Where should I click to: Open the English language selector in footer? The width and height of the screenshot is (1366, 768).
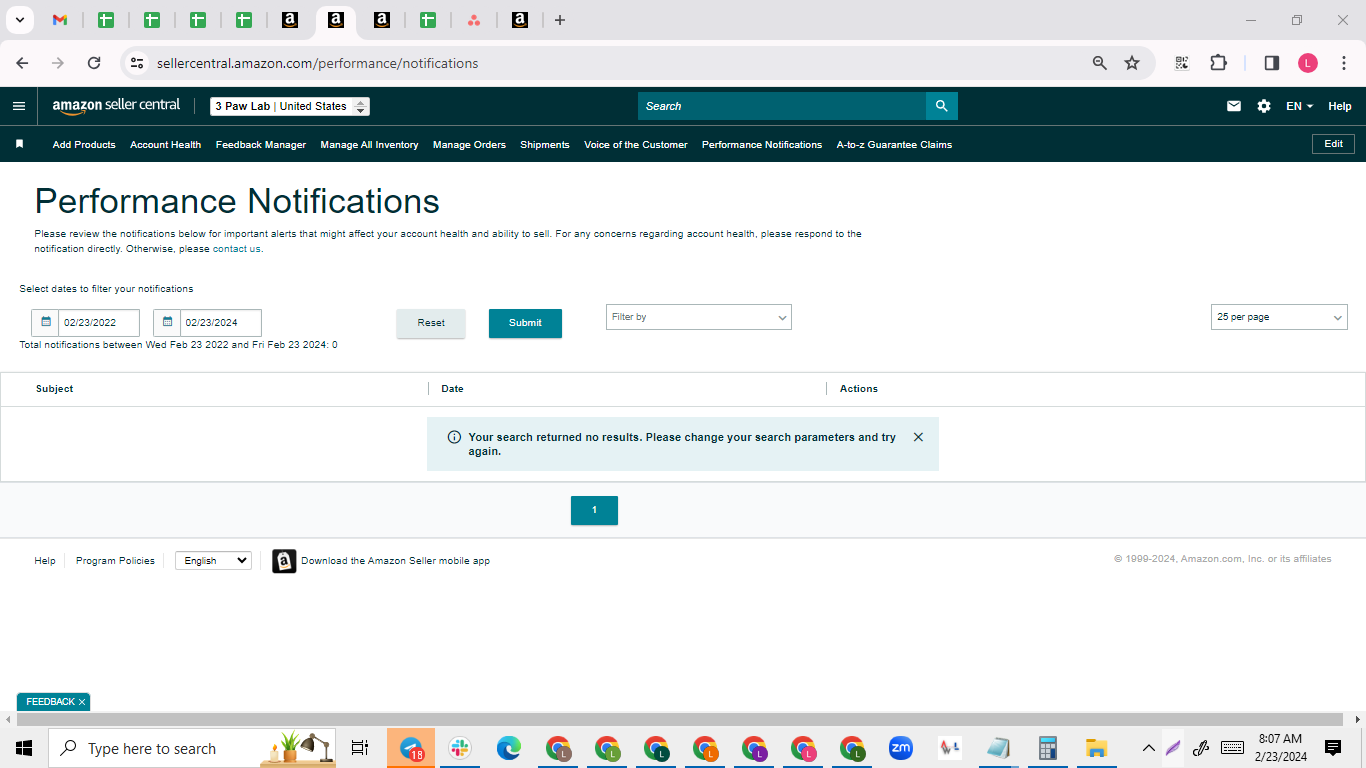[213, 561]
